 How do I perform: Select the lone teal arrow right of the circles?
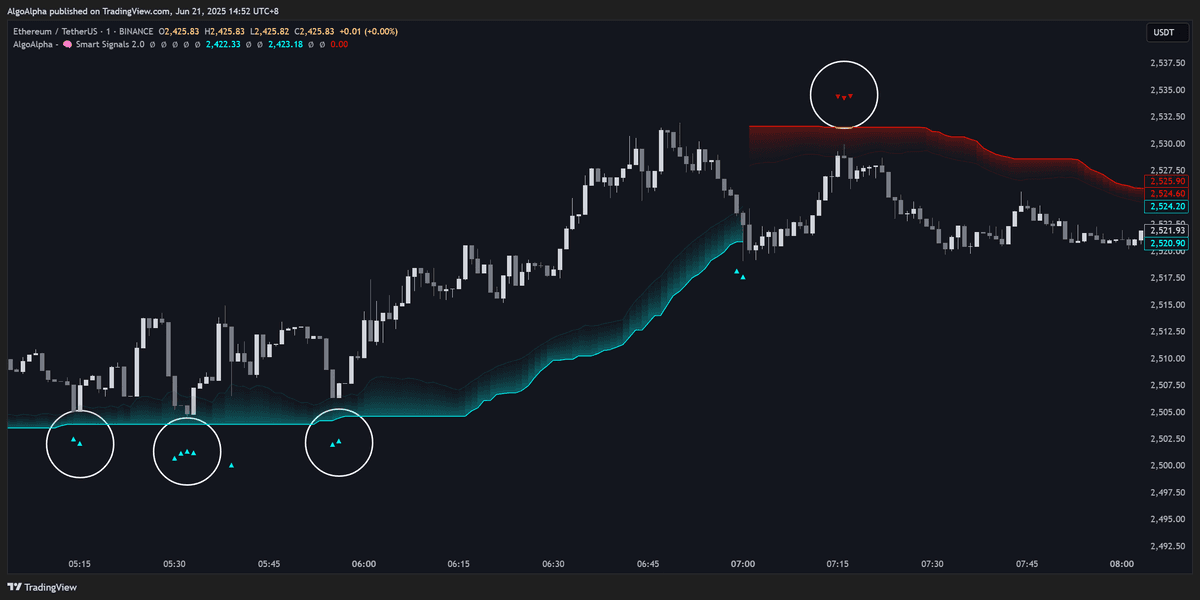click(x=231, y=465)
